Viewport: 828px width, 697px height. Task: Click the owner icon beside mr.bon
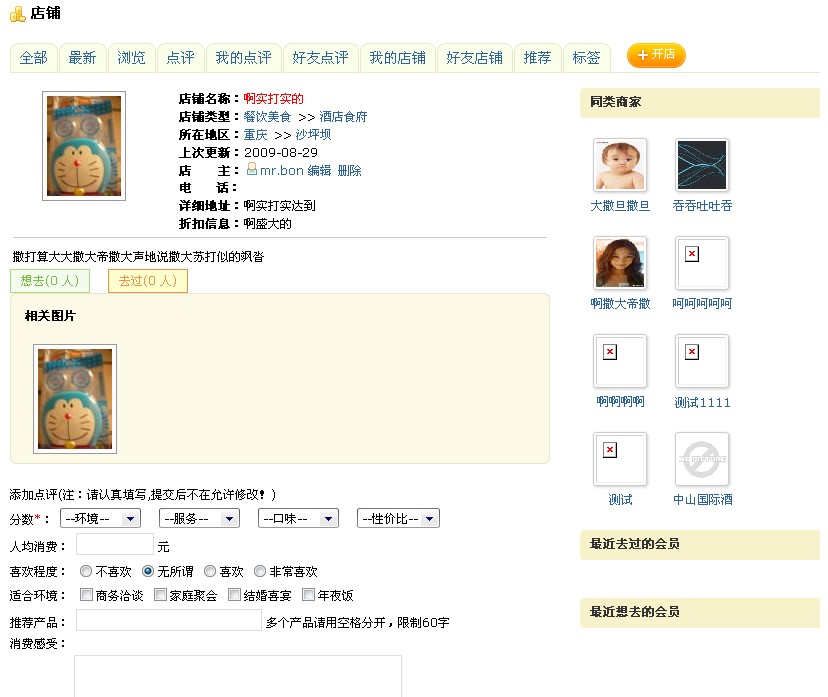[x=252, y=168]
